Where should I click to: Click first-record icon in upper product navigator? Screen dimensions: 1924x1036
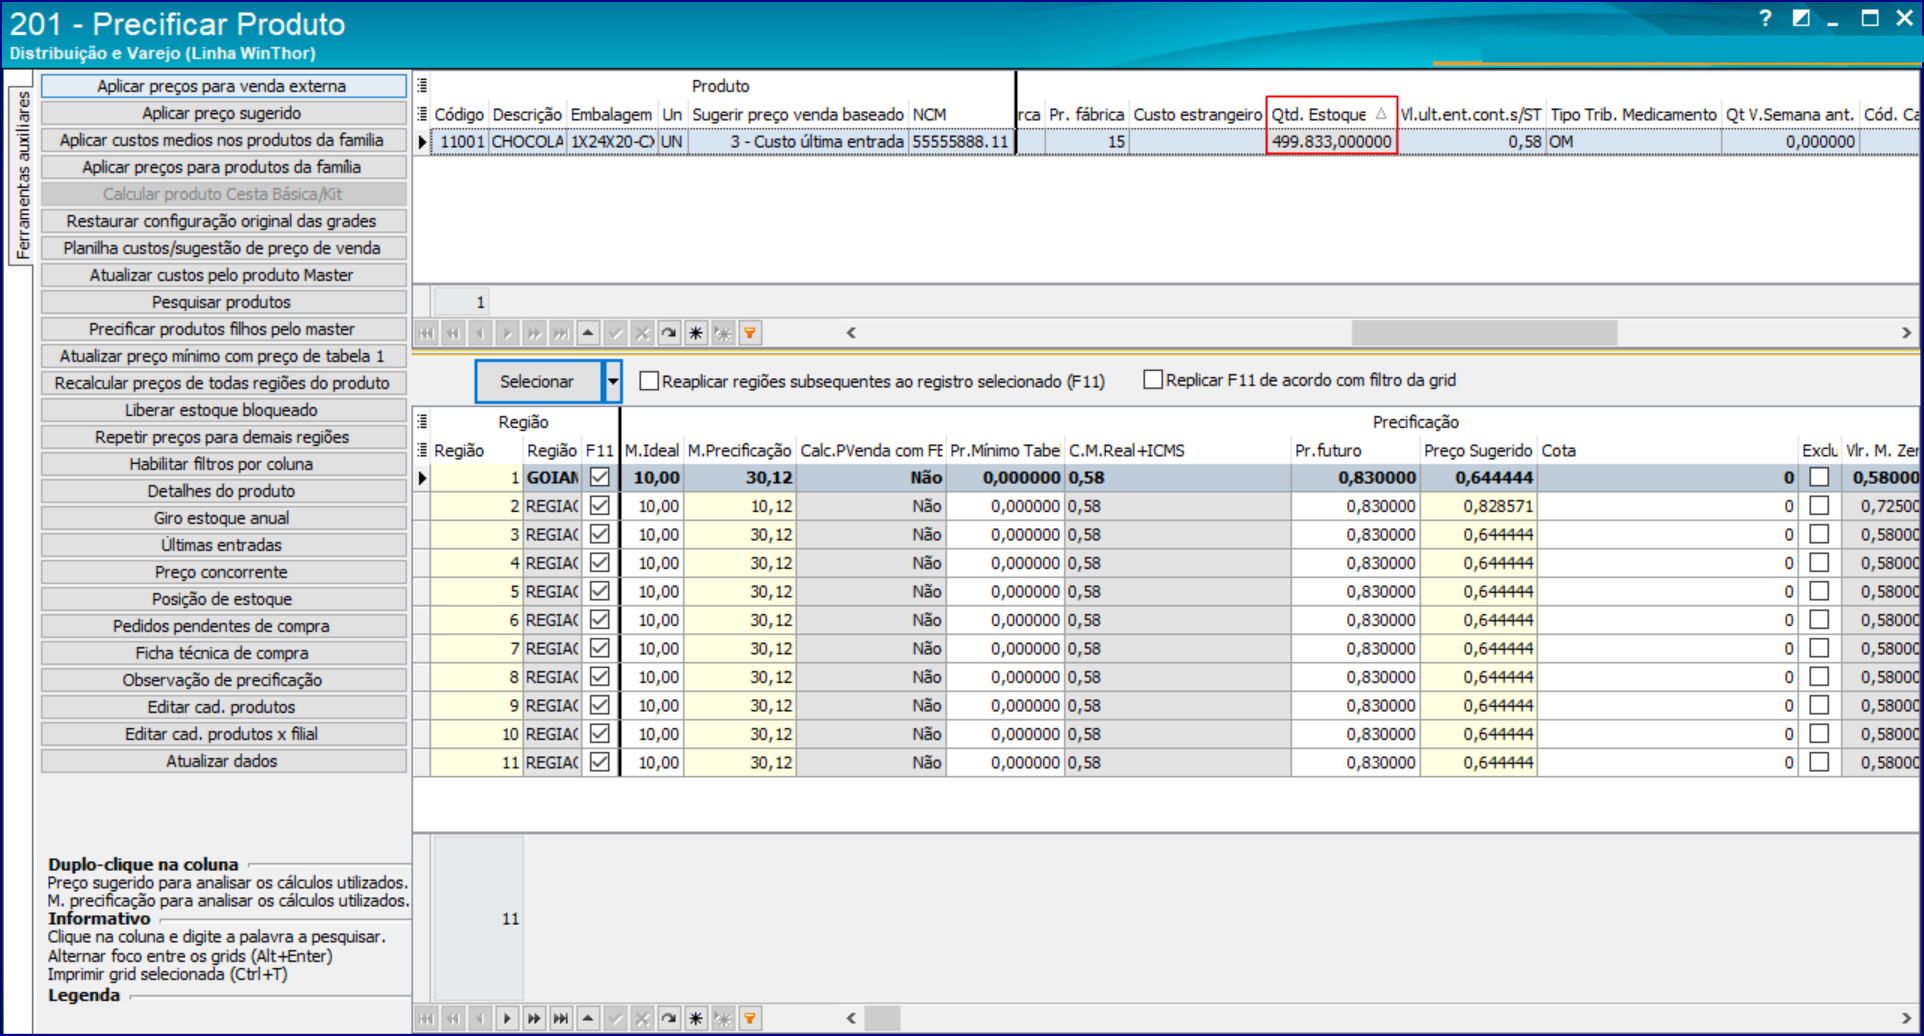click(426, 333)
